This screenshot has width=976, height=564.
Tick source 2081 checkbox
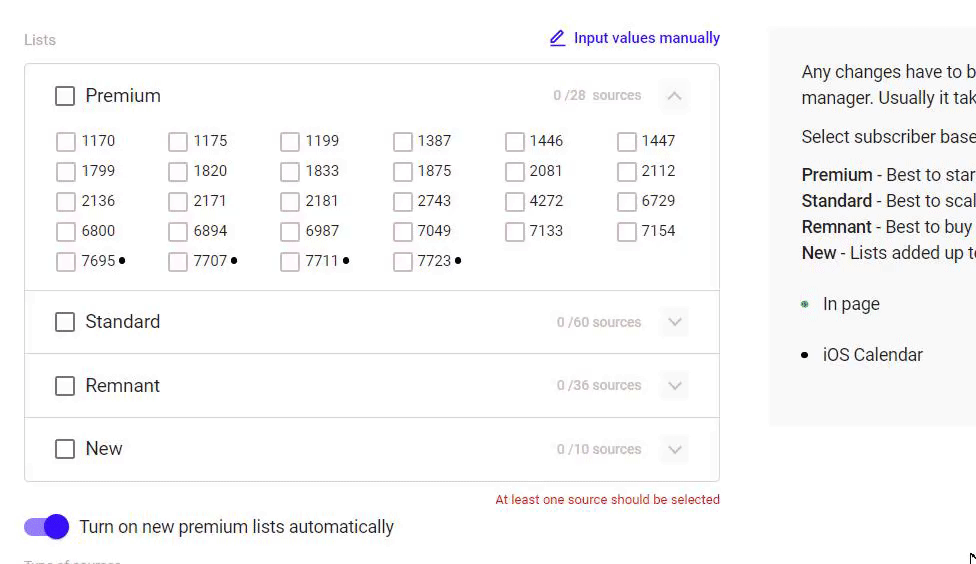[515, 171]
